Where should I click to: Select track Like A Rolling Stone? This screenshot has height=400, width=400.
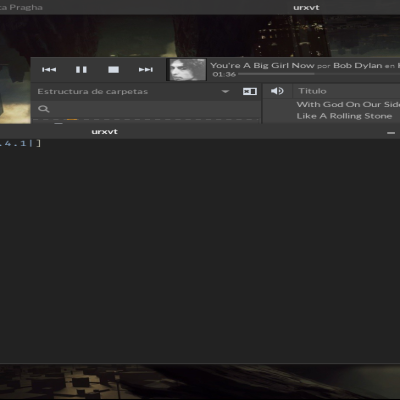pos(344,116)
